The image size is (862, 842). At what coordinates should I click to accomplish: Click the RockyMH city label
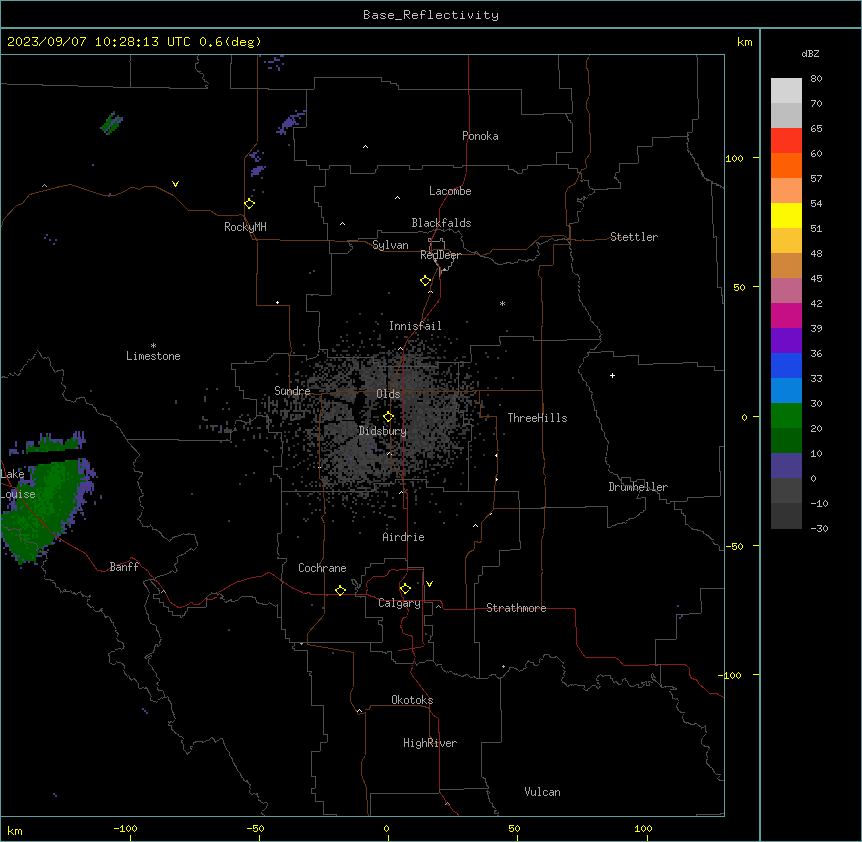coord(245,227)
